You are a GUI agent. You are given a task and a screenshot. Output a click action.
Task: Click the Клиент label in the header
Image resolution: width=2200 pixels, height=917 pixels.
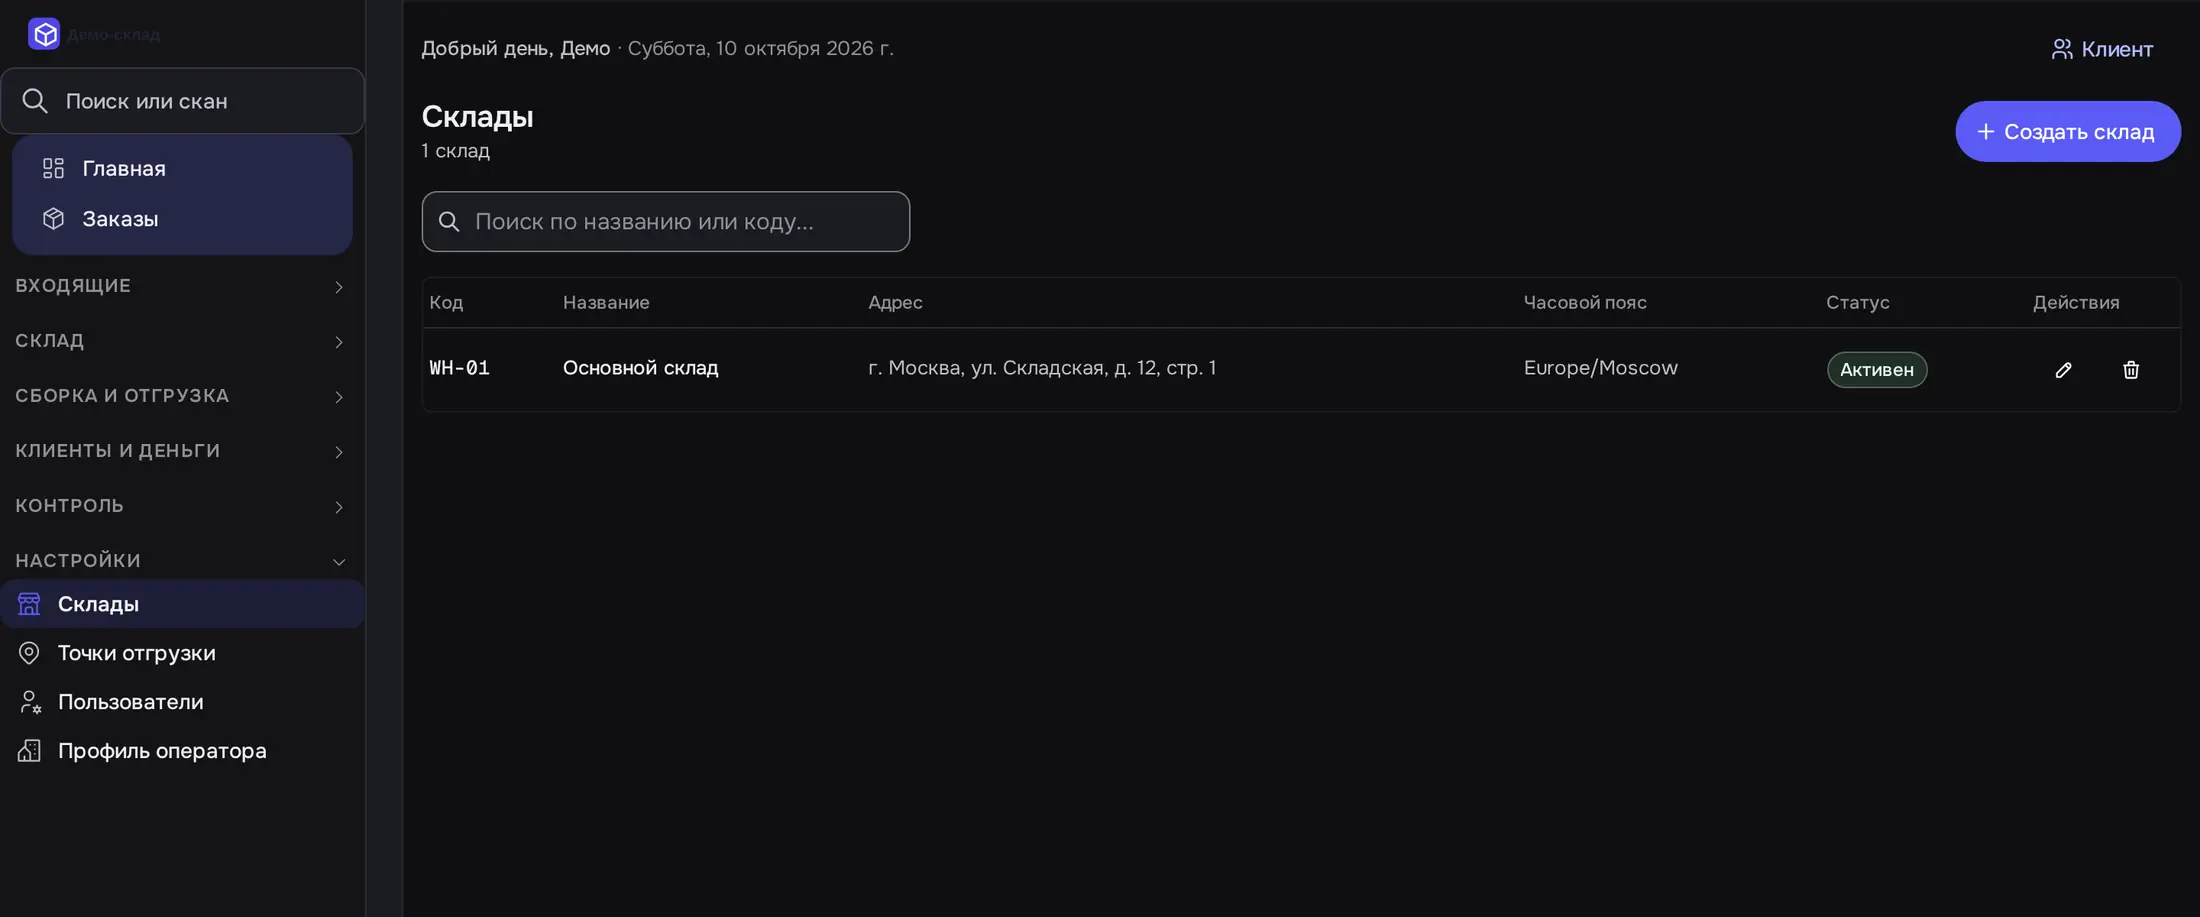[2117, 49]
